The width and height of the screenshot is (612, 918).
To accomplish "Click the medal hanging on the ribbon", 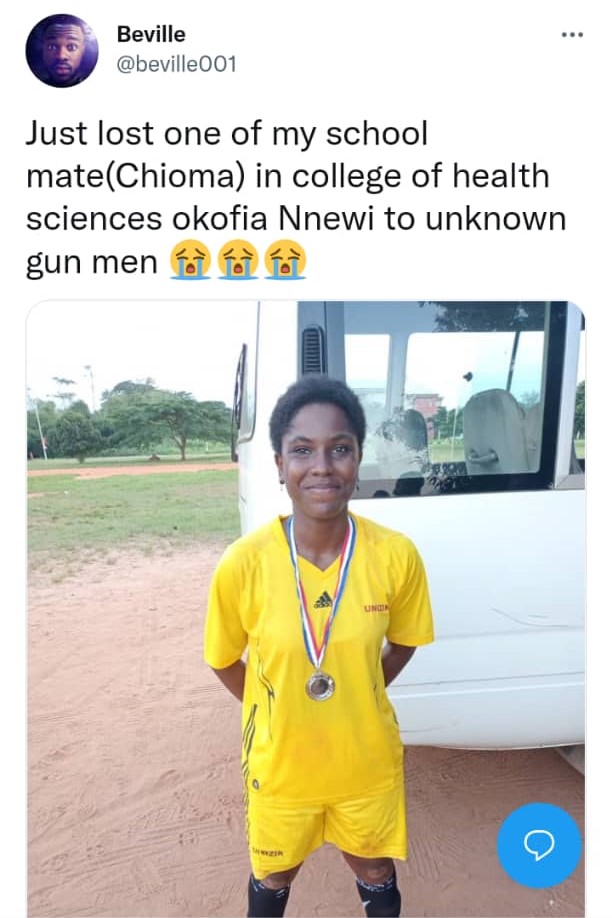I will click(320, 686).
